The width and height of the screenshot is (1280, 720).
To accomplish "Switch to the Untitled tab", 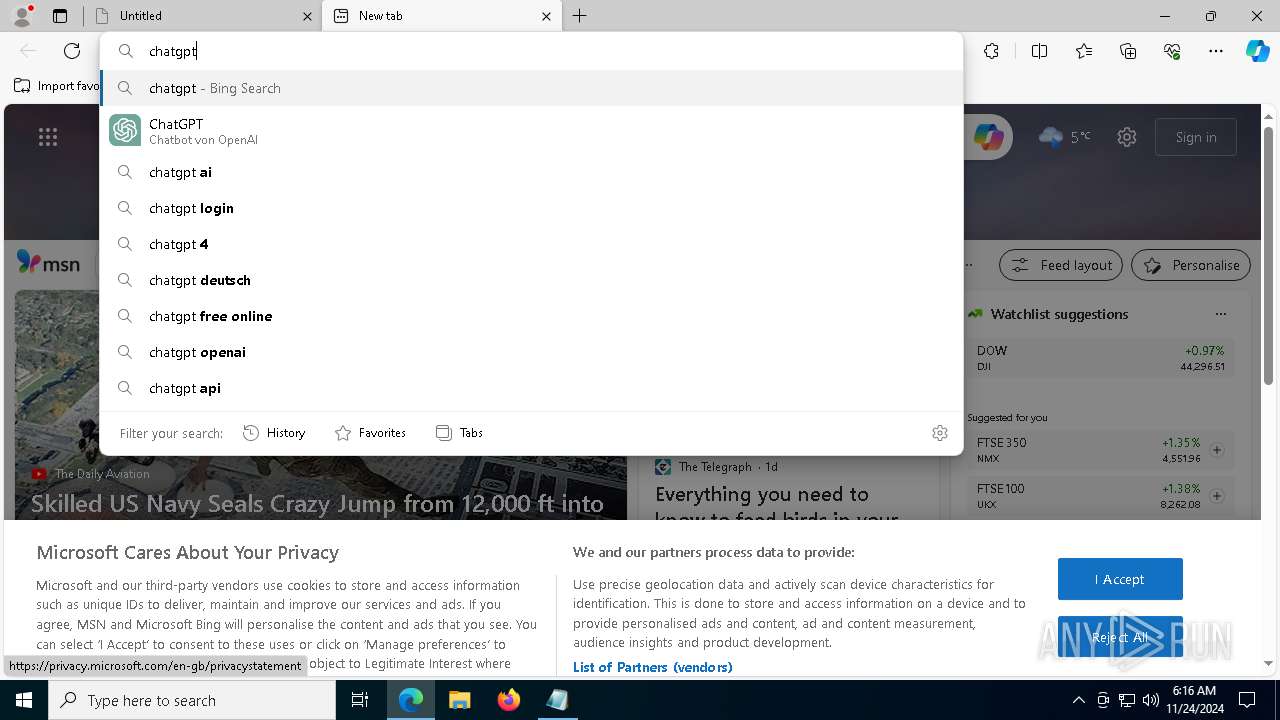I will (203, 16).
